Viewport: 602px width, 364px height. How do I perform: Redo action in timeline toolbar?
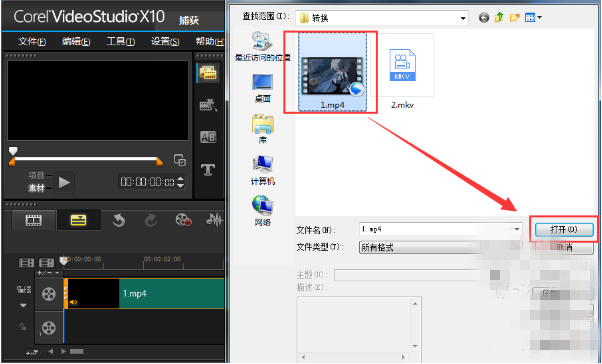(151, 220)
